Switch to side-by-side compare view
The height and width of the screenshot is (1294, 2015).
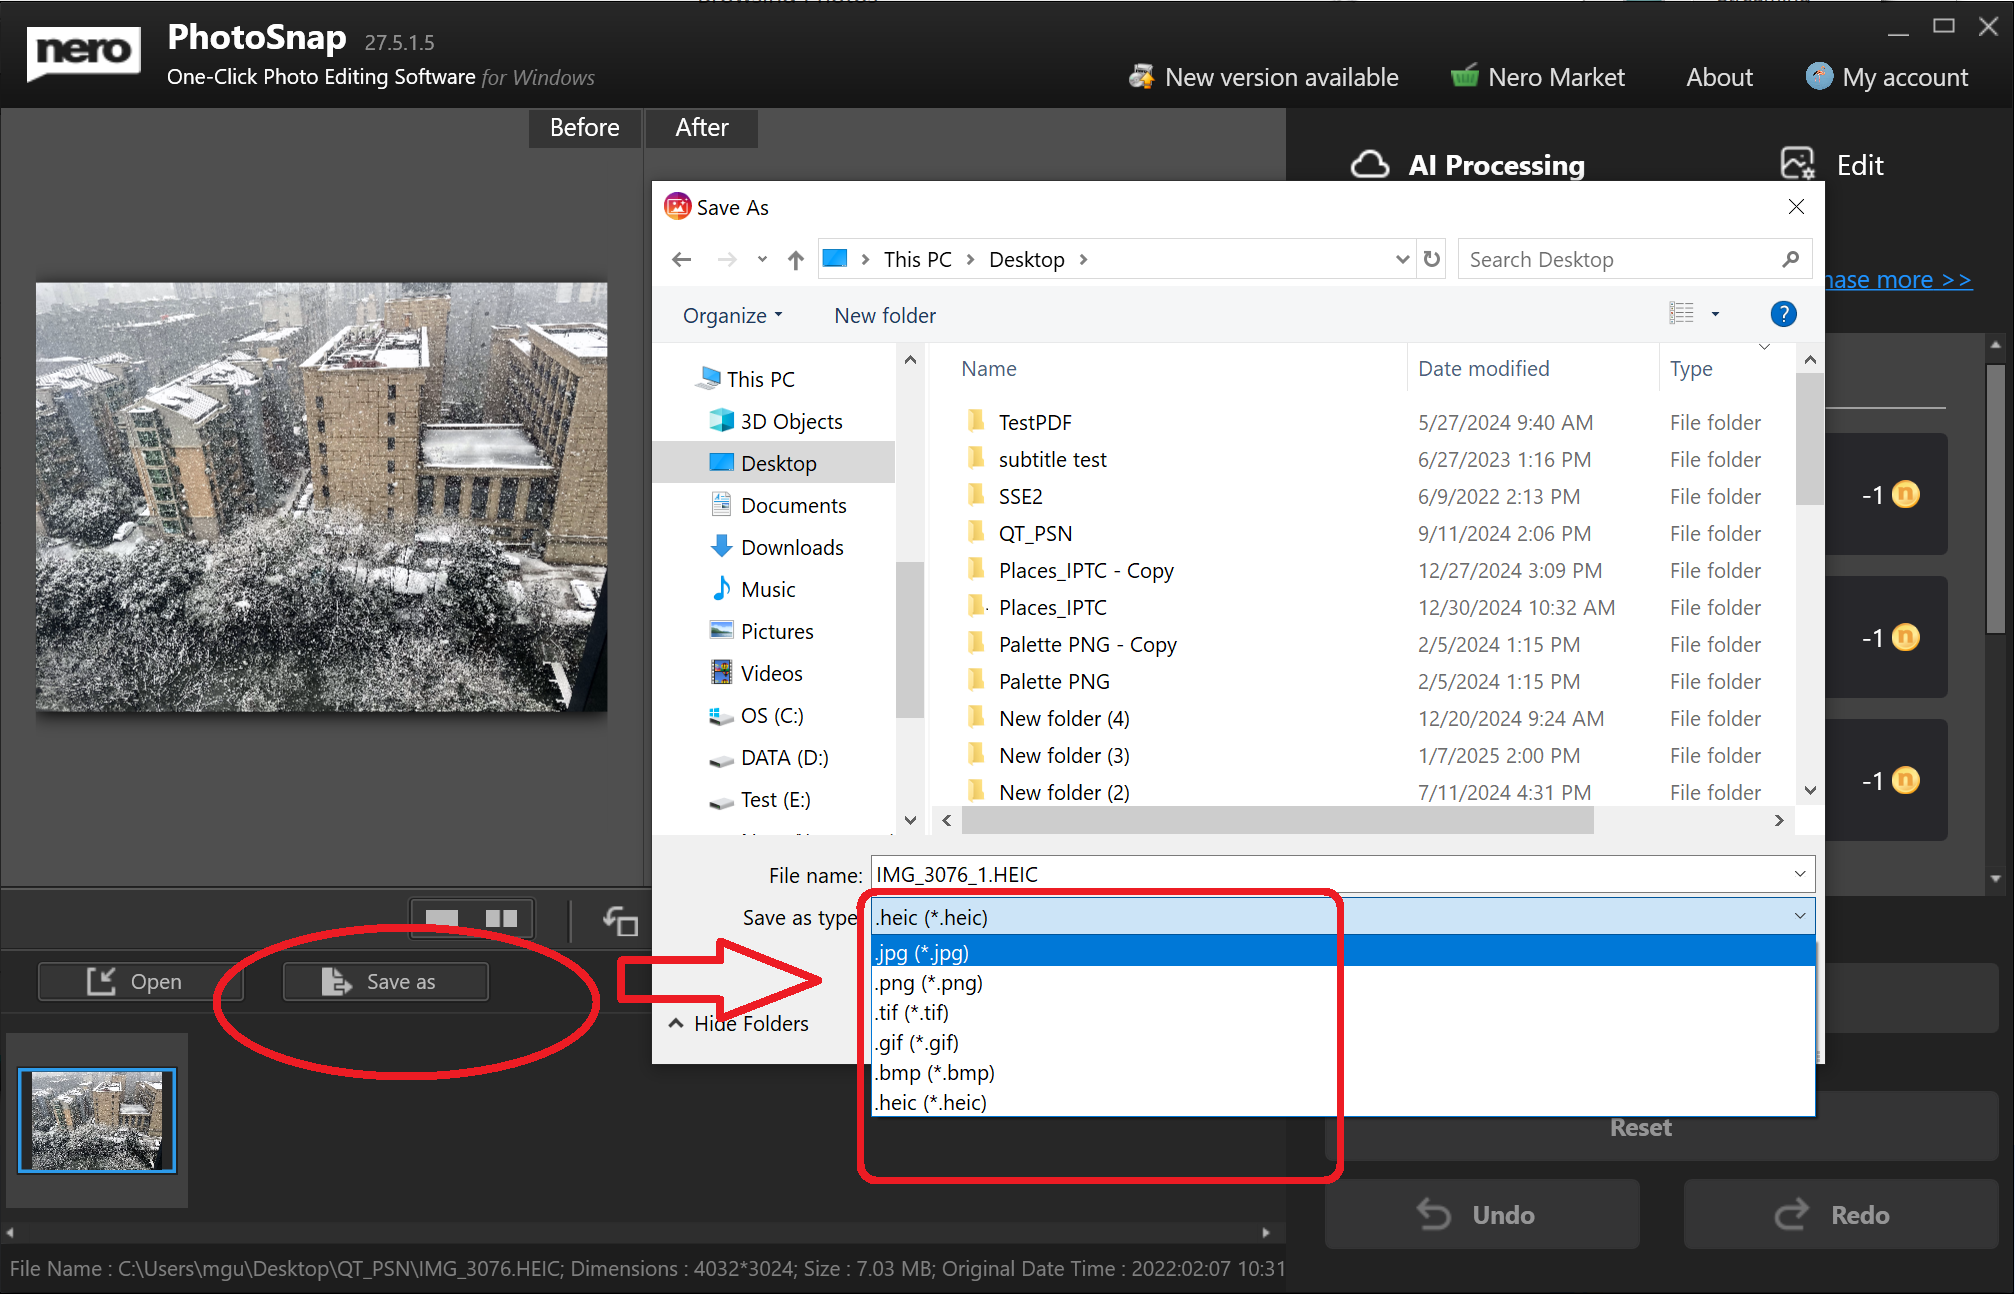pyautogui.click(x=501, y=918)
